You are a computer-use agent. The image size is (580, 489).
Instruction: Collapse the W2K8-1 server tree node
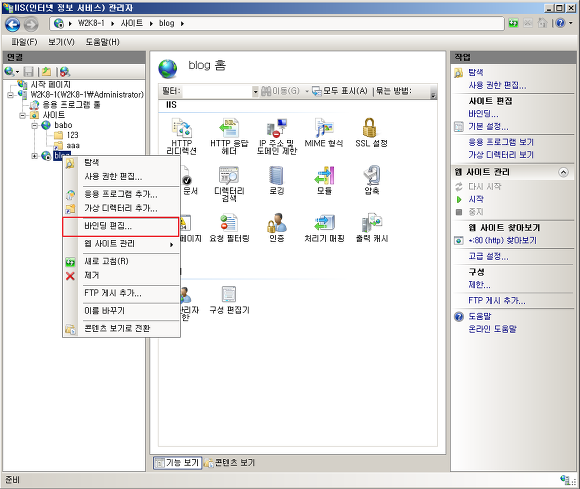click(x=10, y=95)
